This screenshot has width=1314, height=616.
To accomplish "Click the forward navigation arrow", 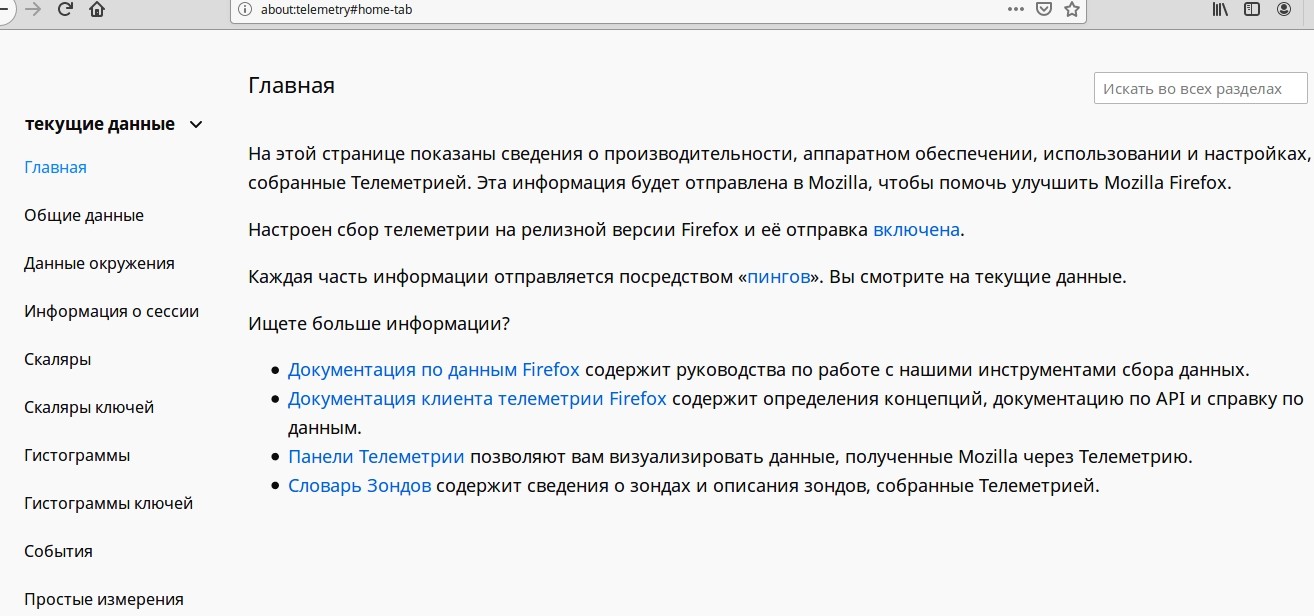I will click(33, 9).
